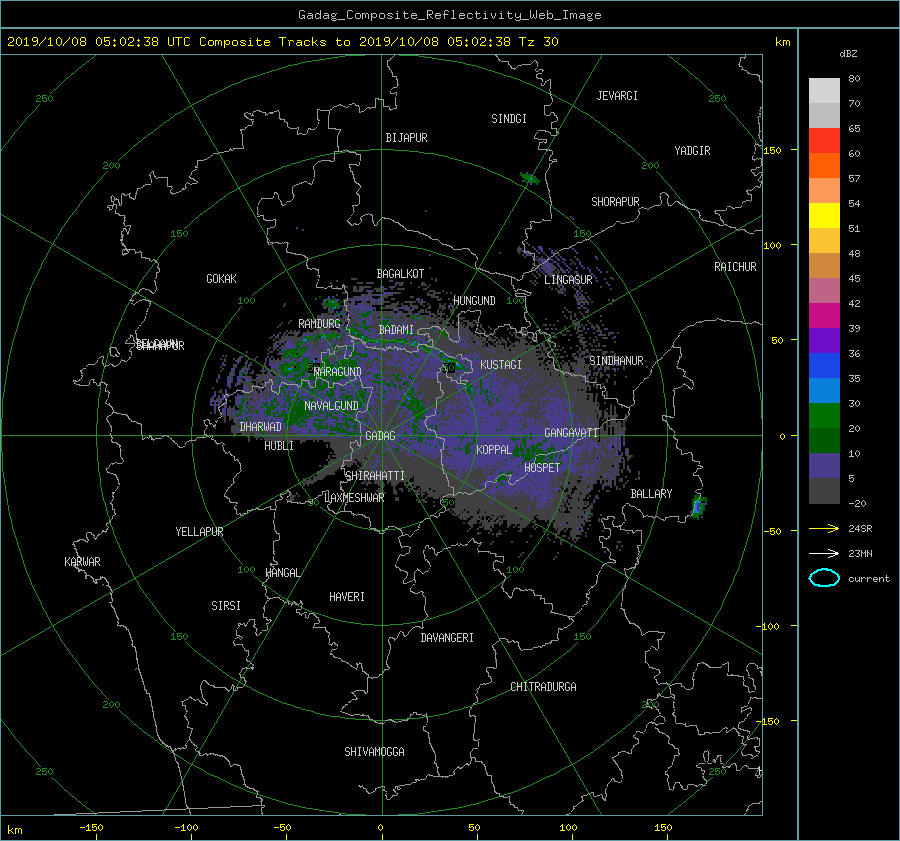Click the HUNGUND city label
The width and height of the screenshot is (900, 841).
pyautogui.click(x=474, y=301)
